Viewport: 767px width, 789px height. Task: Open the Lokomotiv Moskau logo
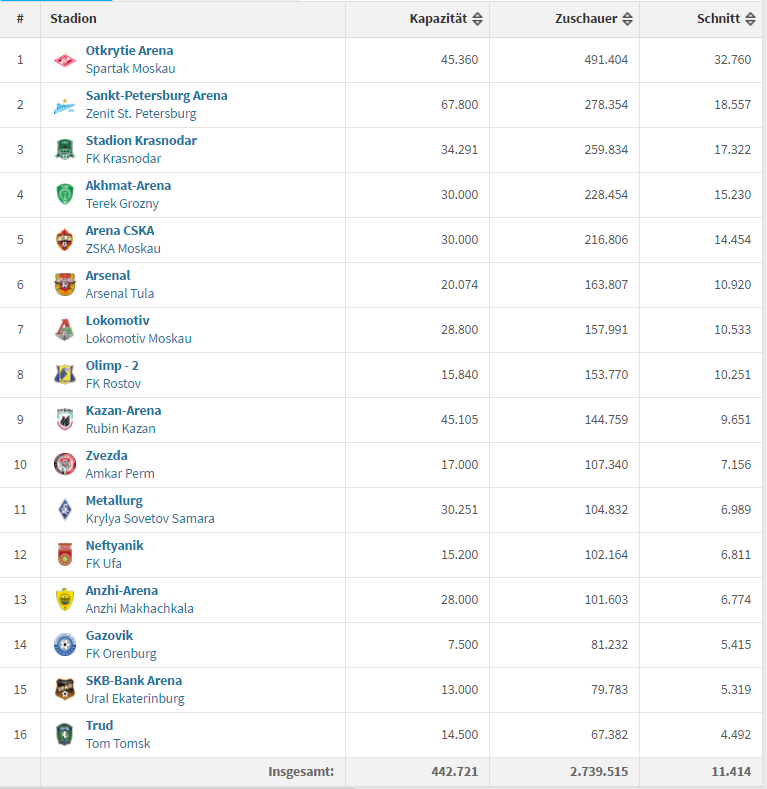65,330
